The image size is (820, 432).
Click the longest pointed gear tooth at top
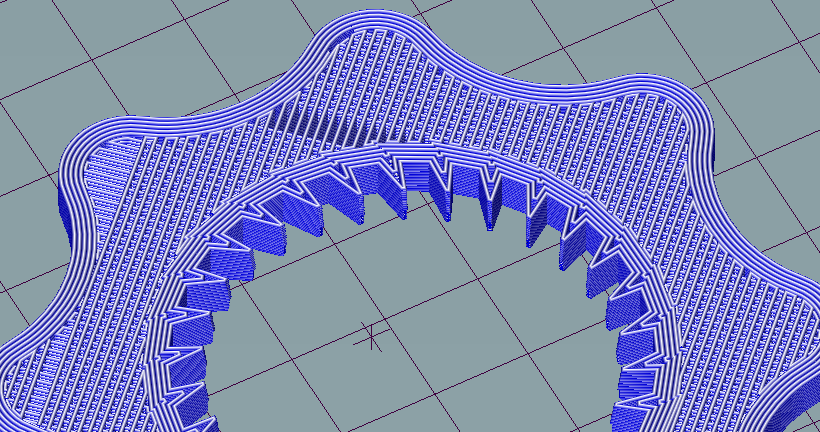pos(489,199)
